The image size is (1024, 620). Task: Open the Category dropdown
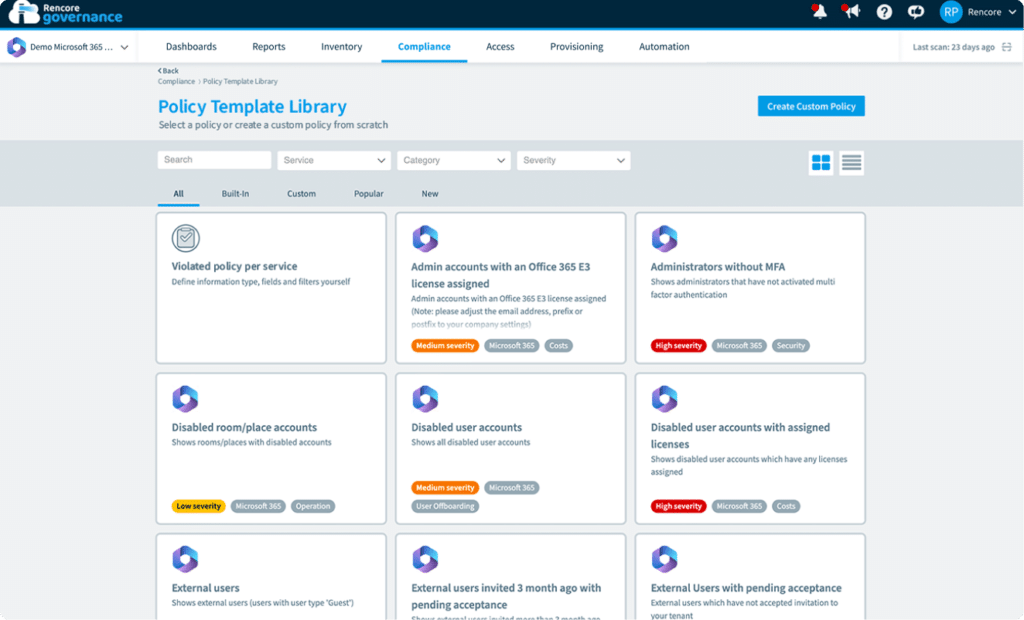453,160
